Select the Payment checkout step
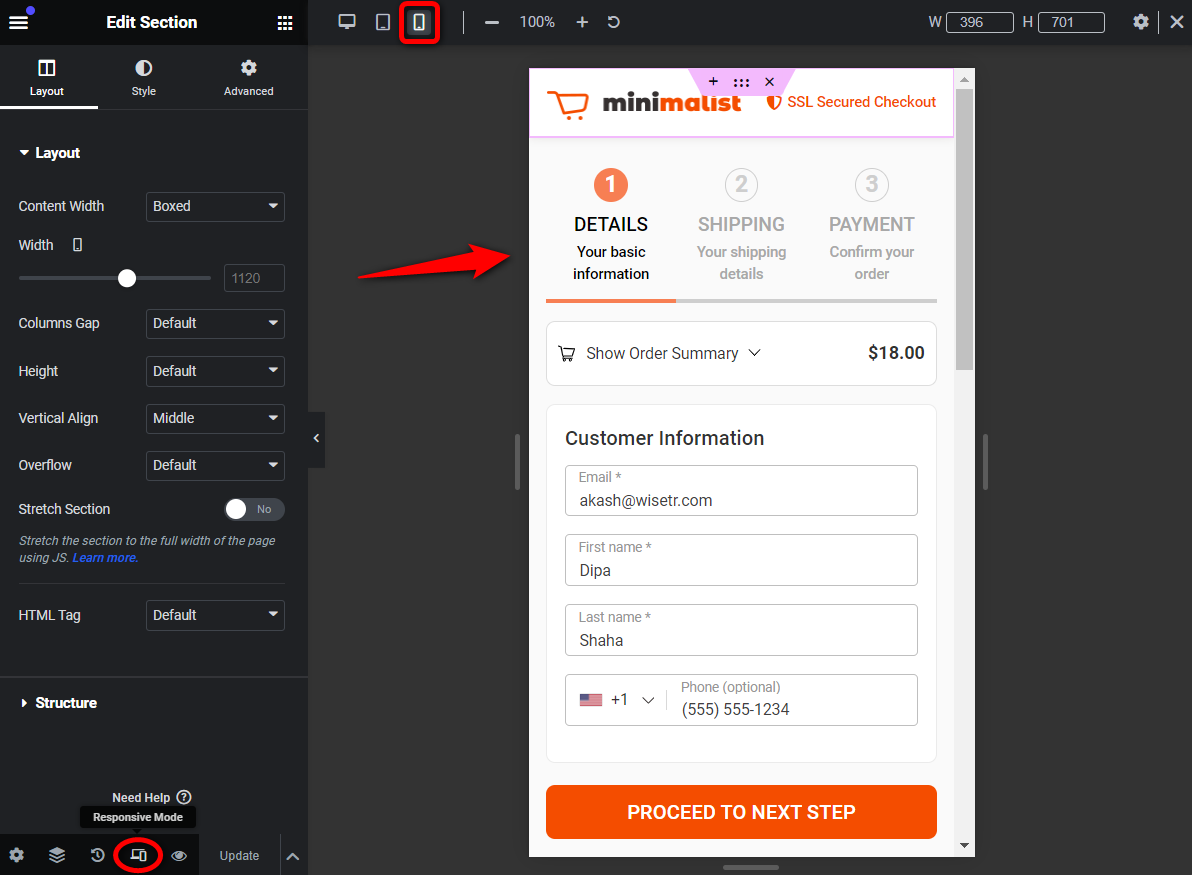This screenshot has width=1192, height=875. point(872,226)
